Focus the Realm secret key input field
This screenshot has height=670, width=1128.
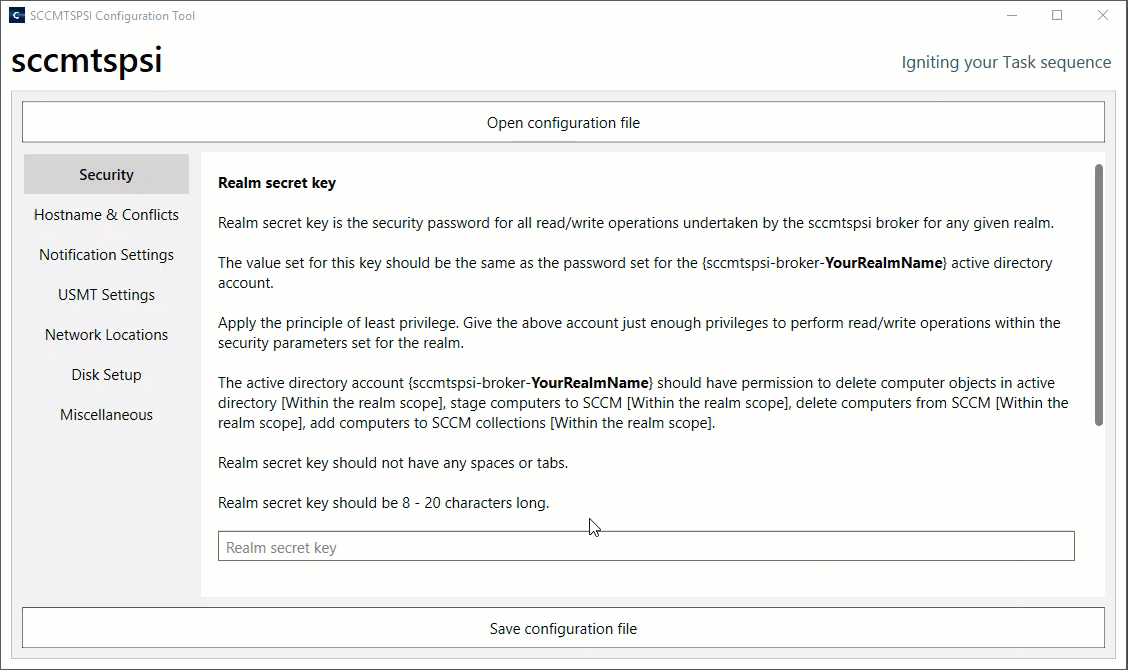pos(646,547)
